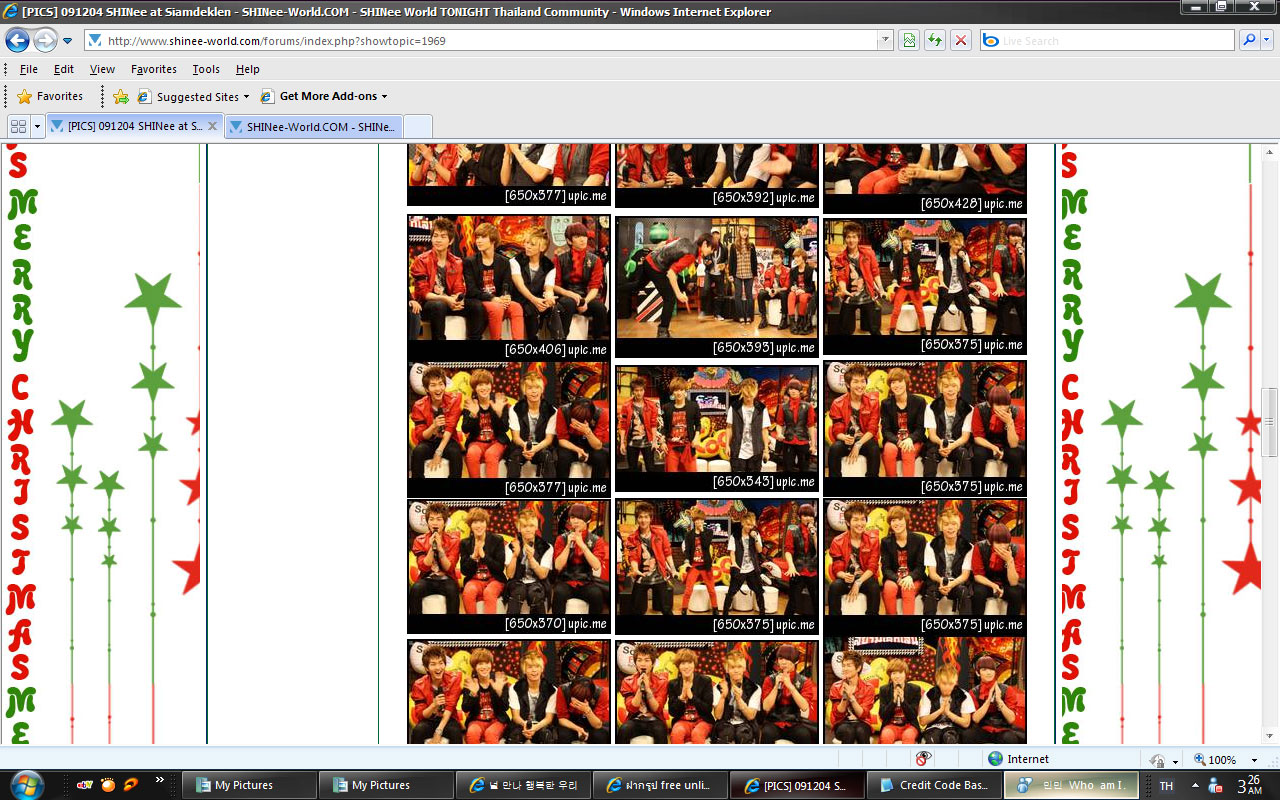Open the 'Who am I.' taskbar window

click(x=1071, y=785)
